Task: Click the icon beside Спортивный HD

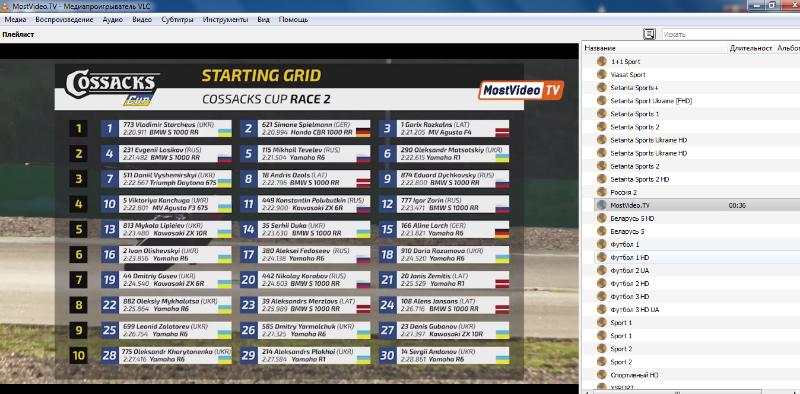Action: [x=602, y=375]
